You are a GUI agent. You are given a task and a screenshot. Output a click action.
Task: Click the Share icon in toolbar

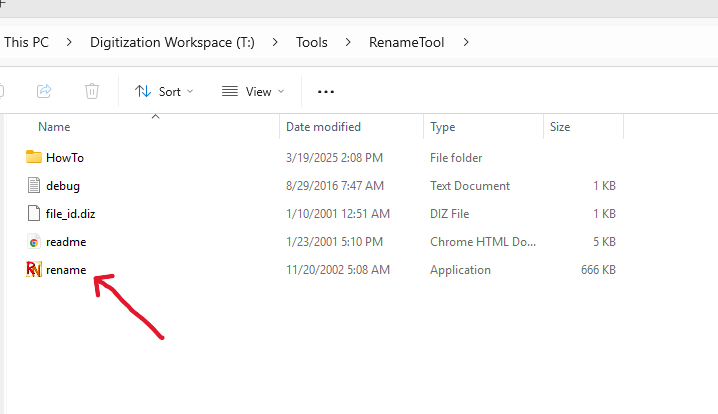tap(44, 91)
